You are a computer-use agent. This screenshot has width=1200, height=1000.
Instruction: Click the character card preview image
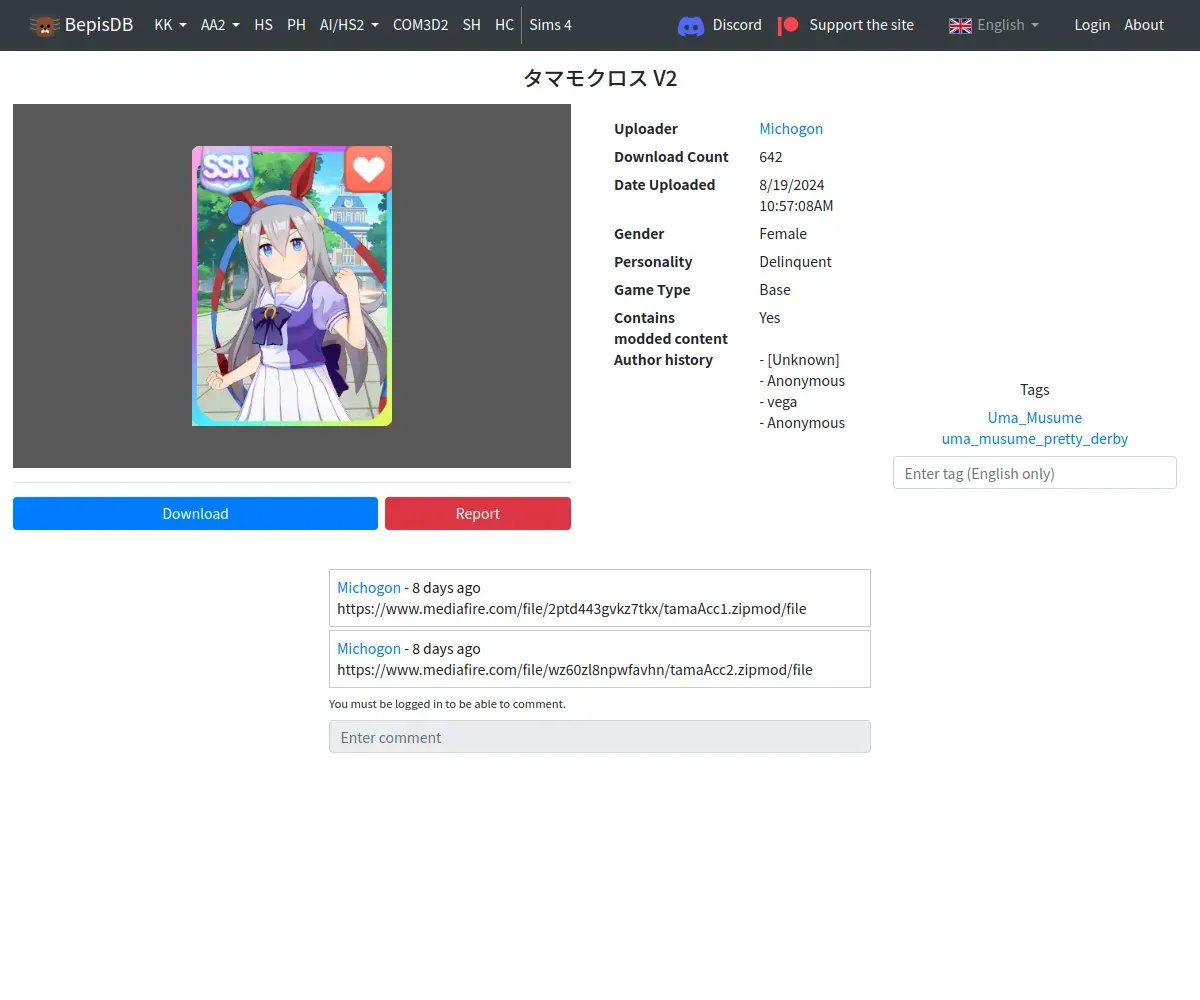292,286
